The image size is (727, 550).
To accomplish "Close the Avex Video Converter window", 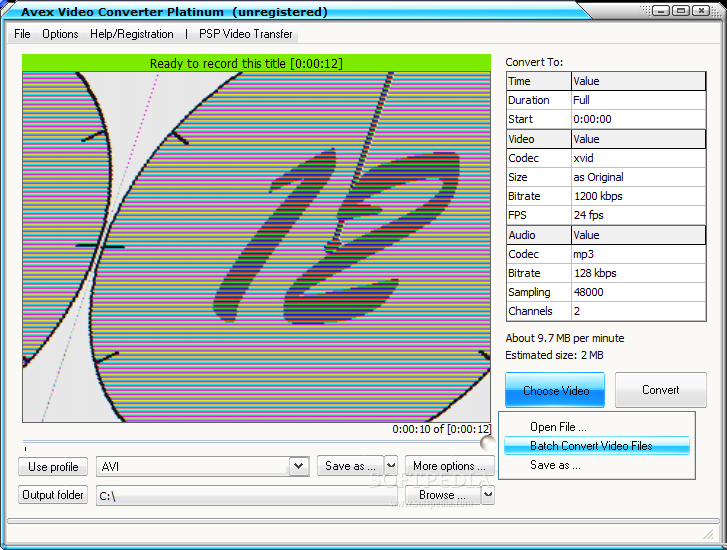I will [701, 11].
